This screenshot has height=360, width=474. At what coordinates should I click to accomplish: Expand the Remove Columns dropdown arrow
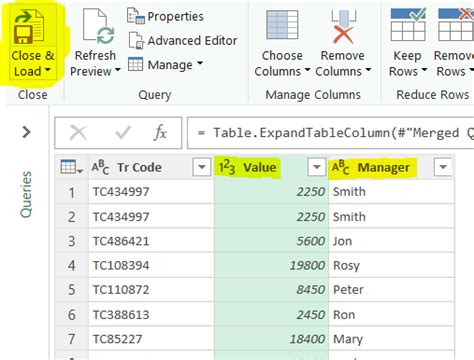point(368,70)
